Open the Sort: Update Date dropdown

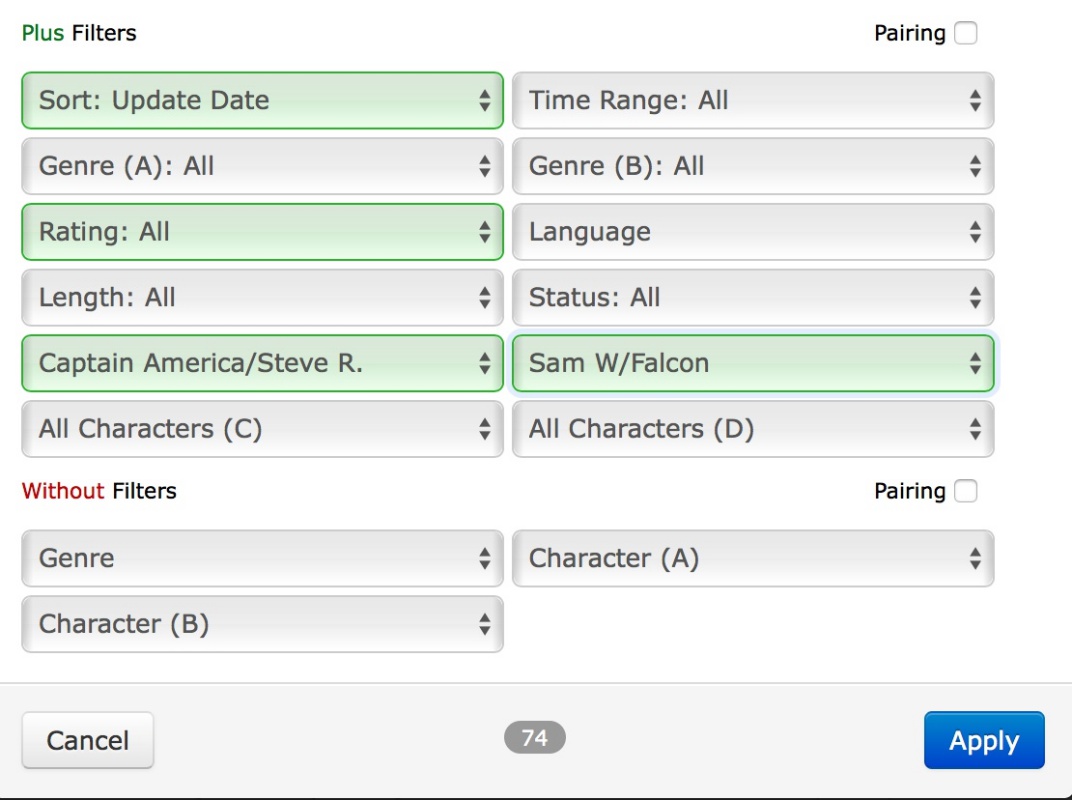262,100
